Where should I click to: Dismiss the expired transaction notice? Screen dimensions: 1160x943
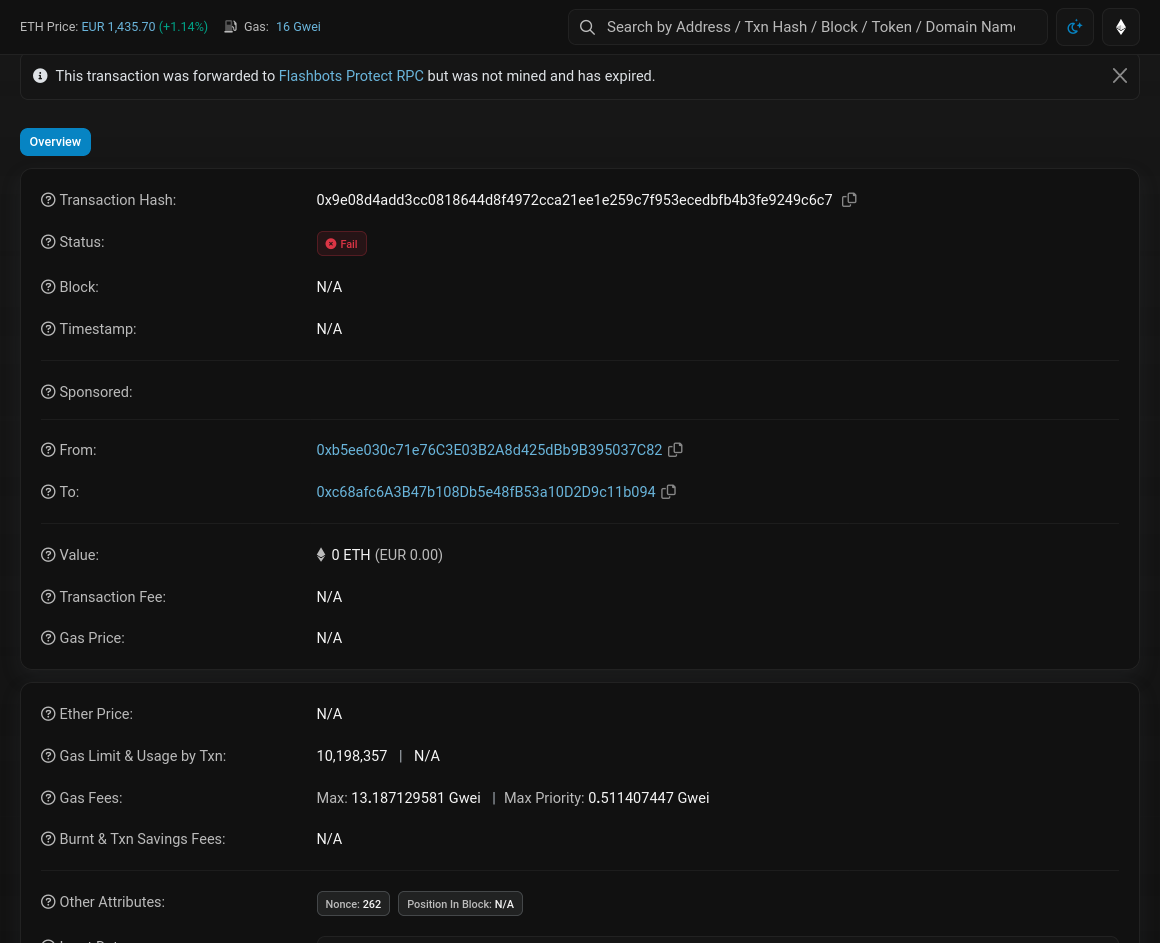tap(1120, 75)
